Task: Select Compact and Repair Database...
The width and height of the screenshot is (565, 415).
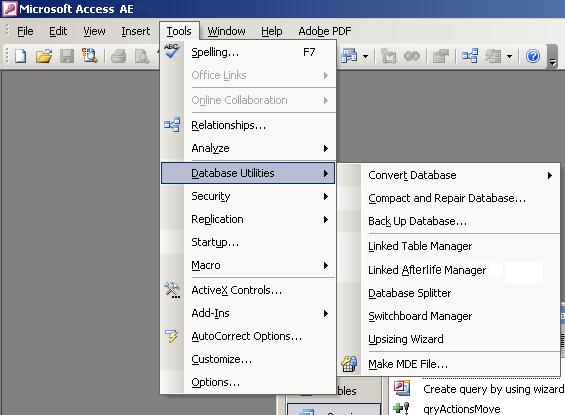Action: coord(449,198)
